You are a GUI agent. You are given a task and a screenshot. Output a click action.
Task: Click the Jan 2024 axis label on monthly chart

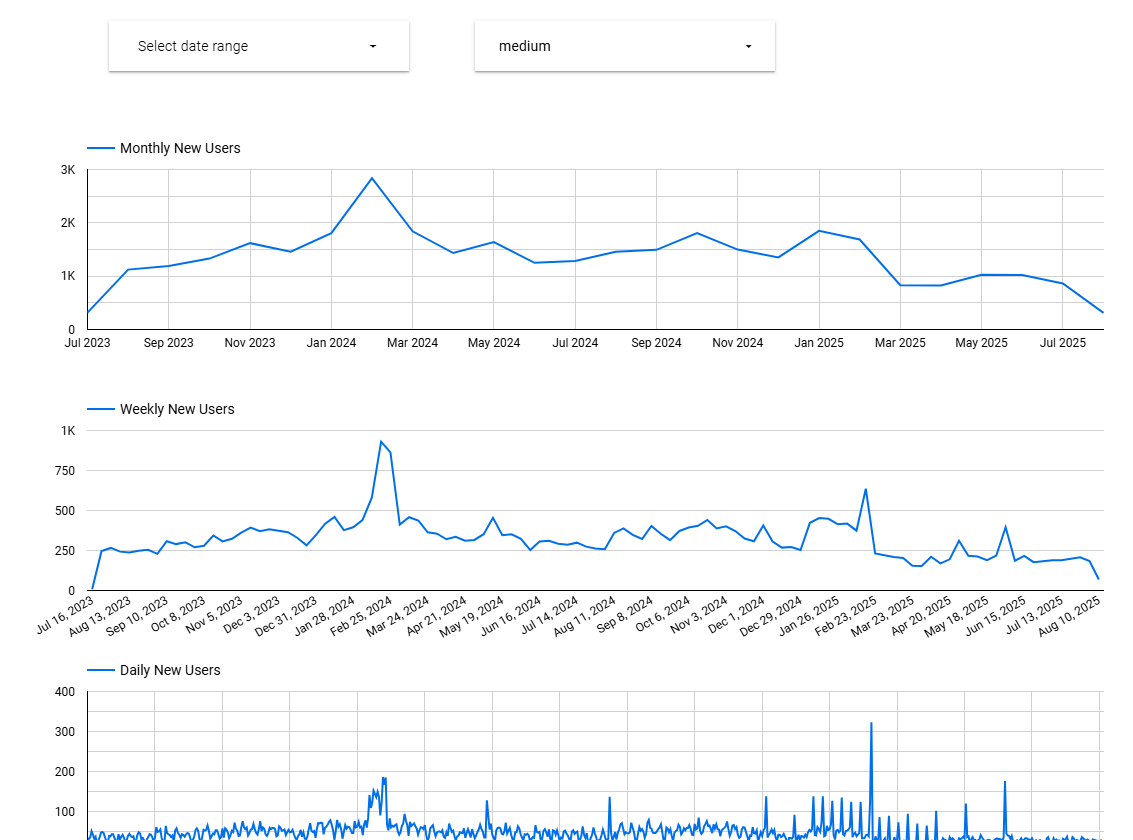click(x=331, y=343)
